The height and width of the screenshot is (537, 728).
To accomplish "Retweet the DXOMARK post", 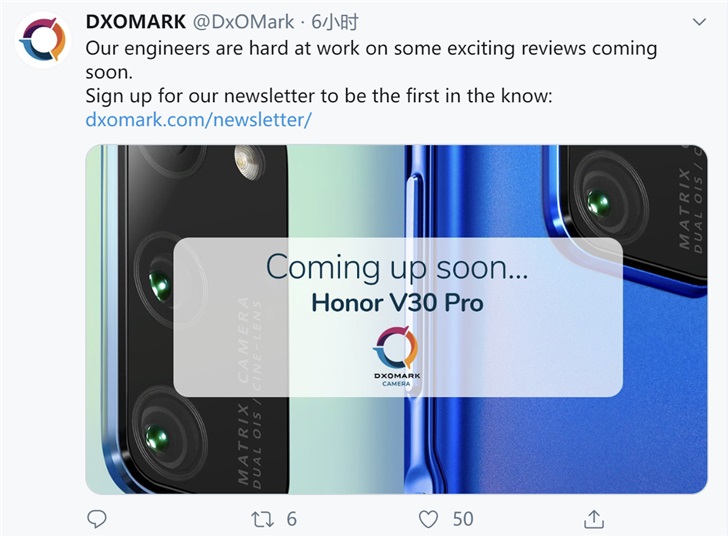I will point(262,518).
